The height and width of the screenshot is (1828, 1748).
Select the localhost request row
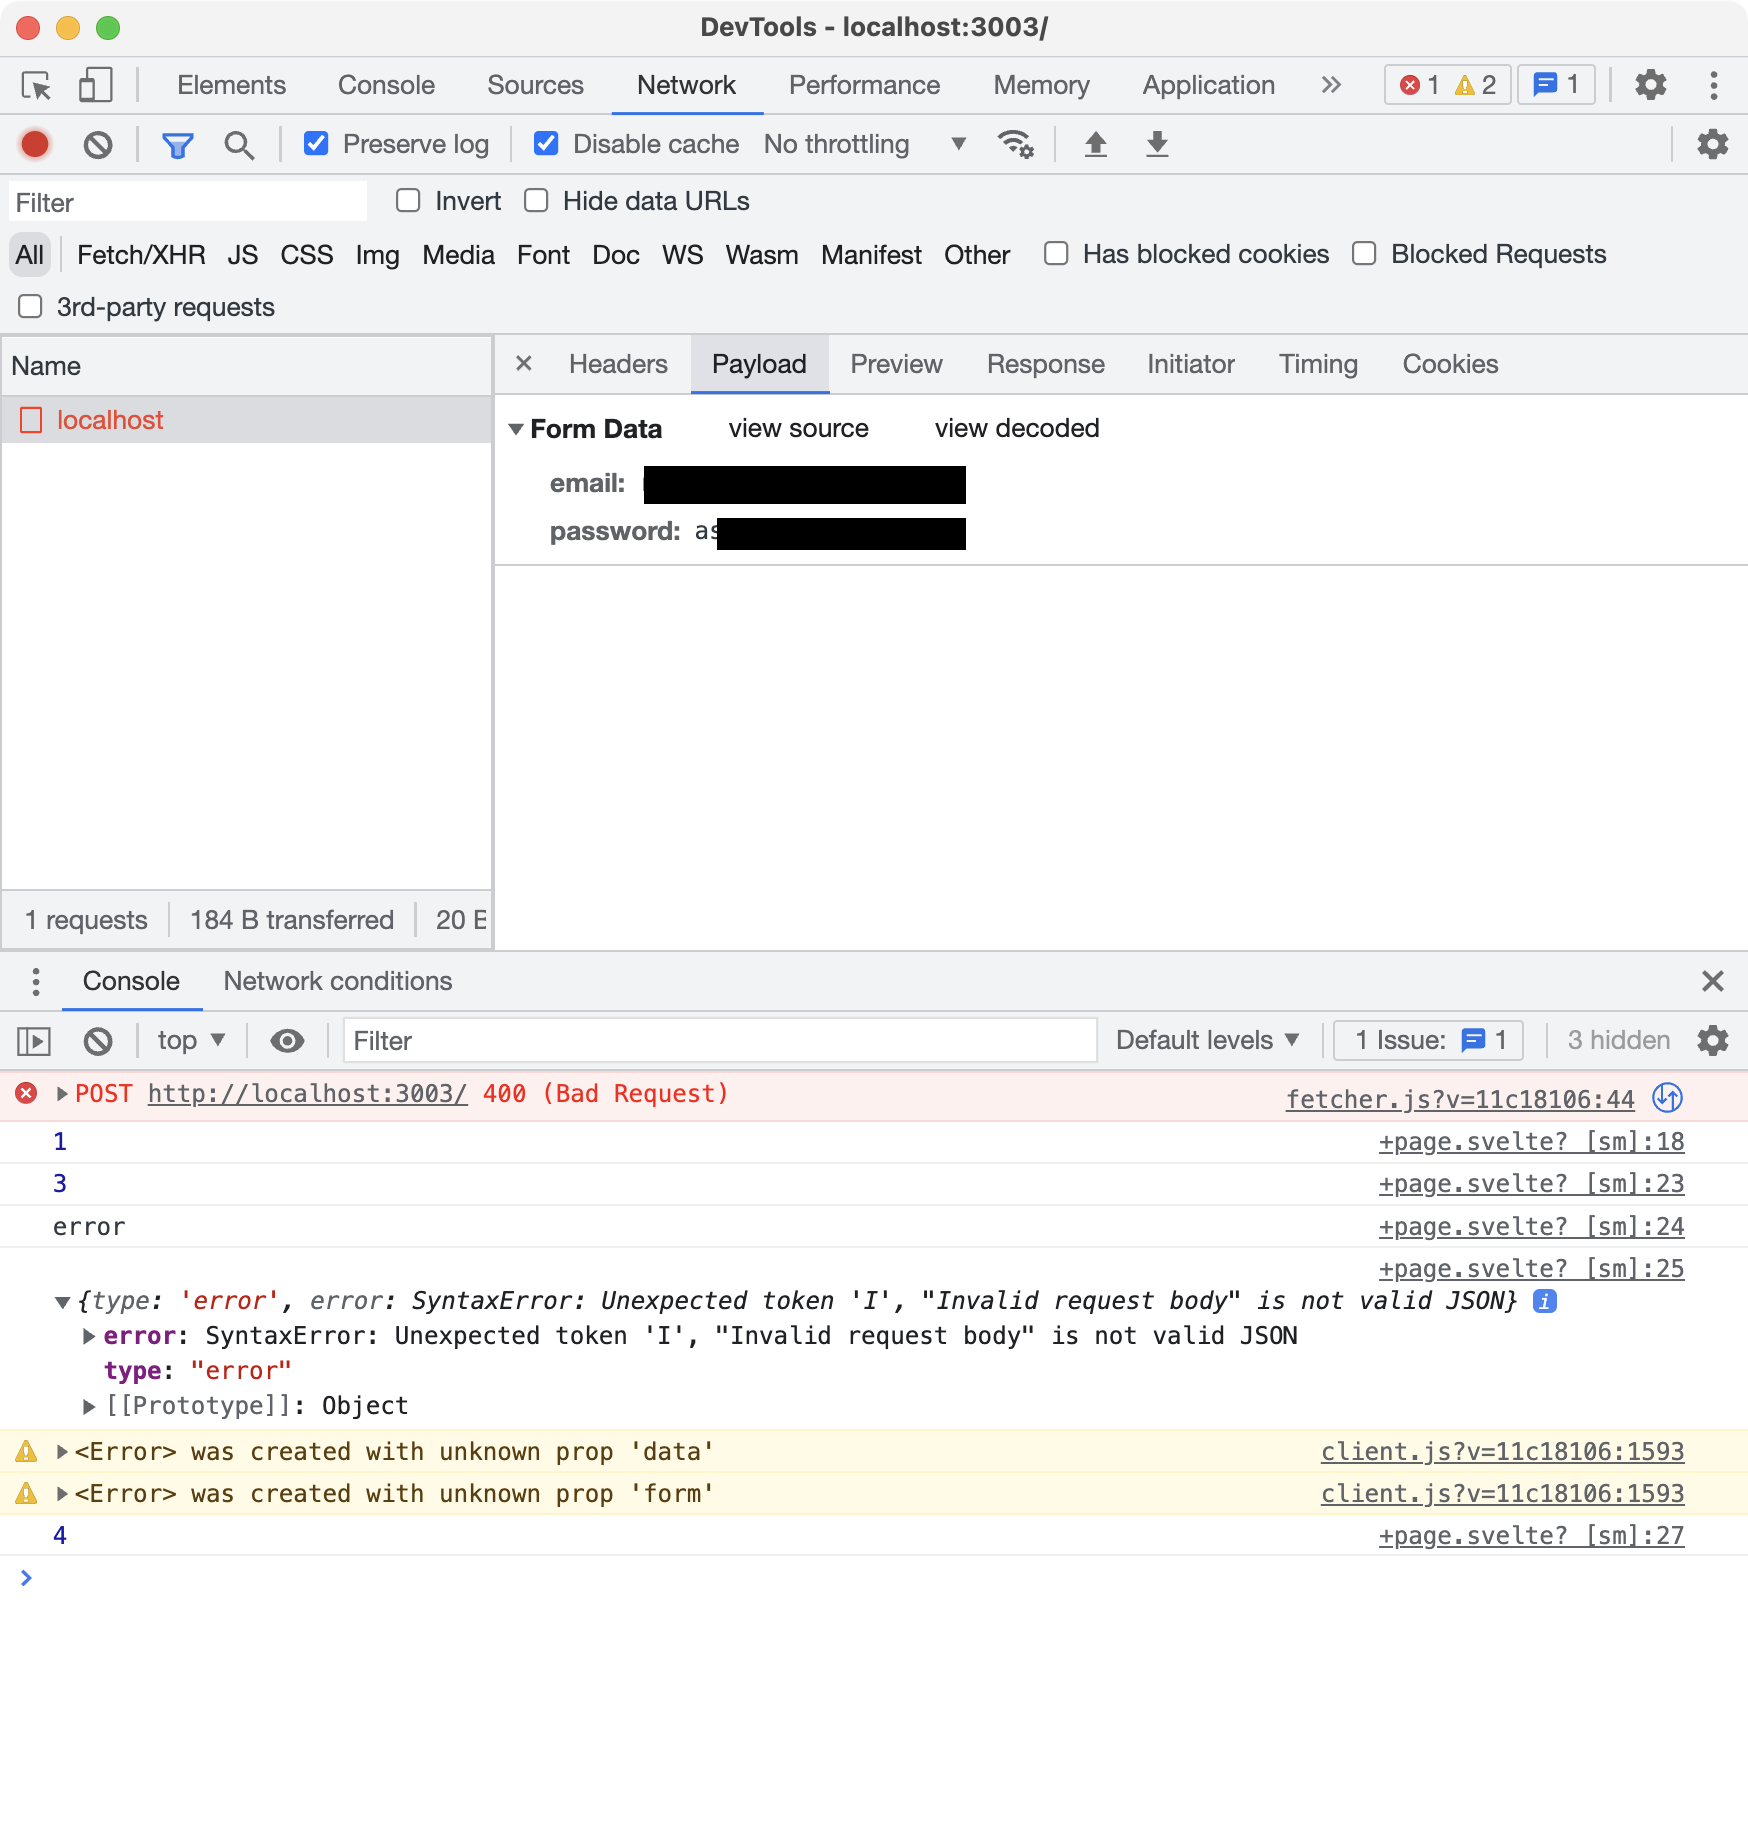pos(111,419)
